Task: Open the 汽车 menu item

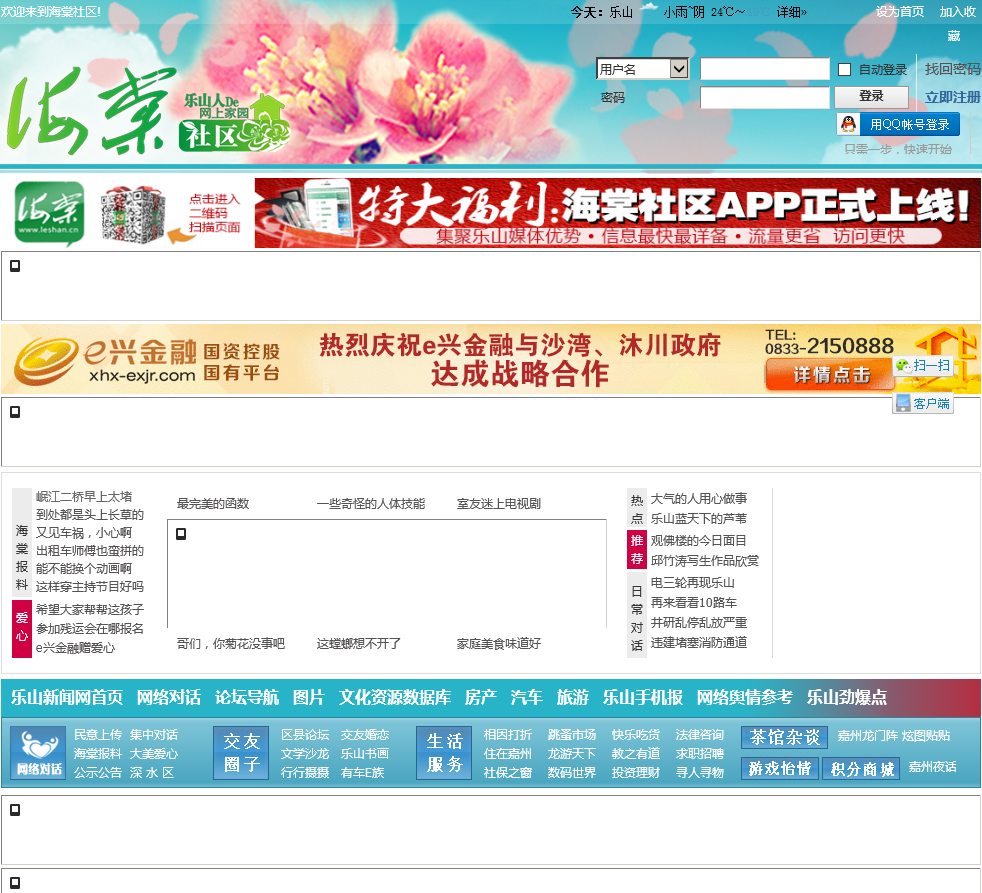Action: click(x=527, y=698)
